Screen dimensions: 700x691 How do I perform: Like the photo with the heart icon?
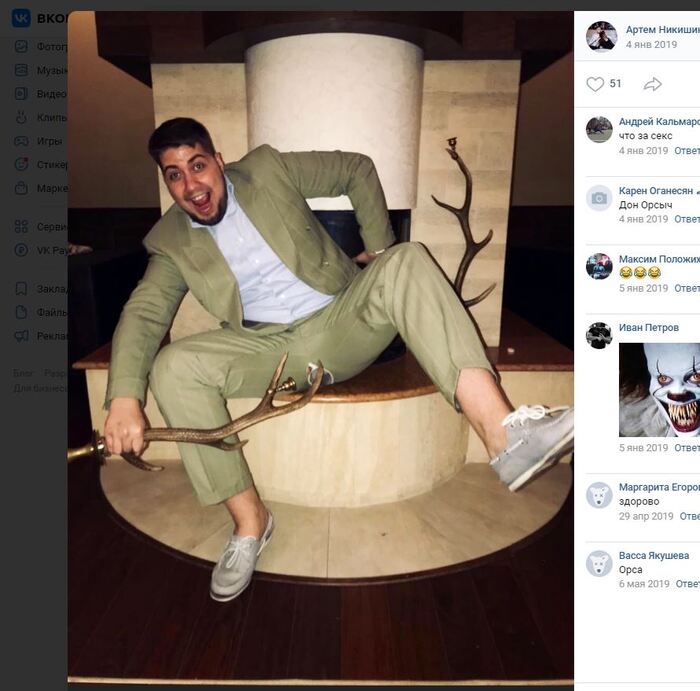595,84
